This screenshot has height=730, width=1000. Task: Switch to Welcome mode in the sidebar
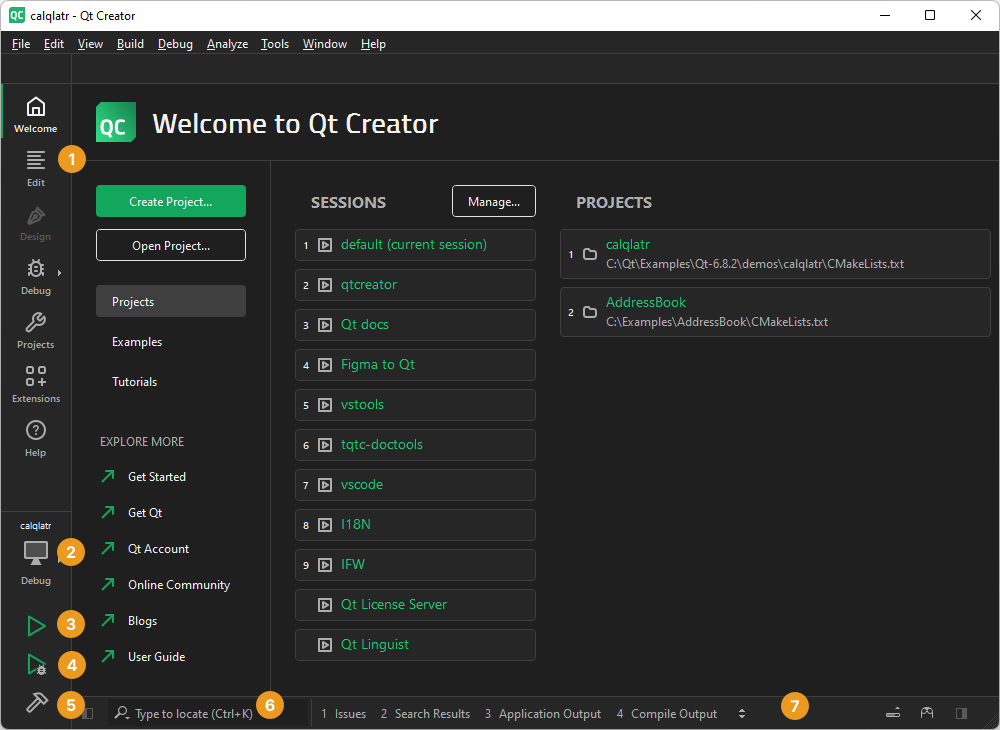tap(36, 114)
